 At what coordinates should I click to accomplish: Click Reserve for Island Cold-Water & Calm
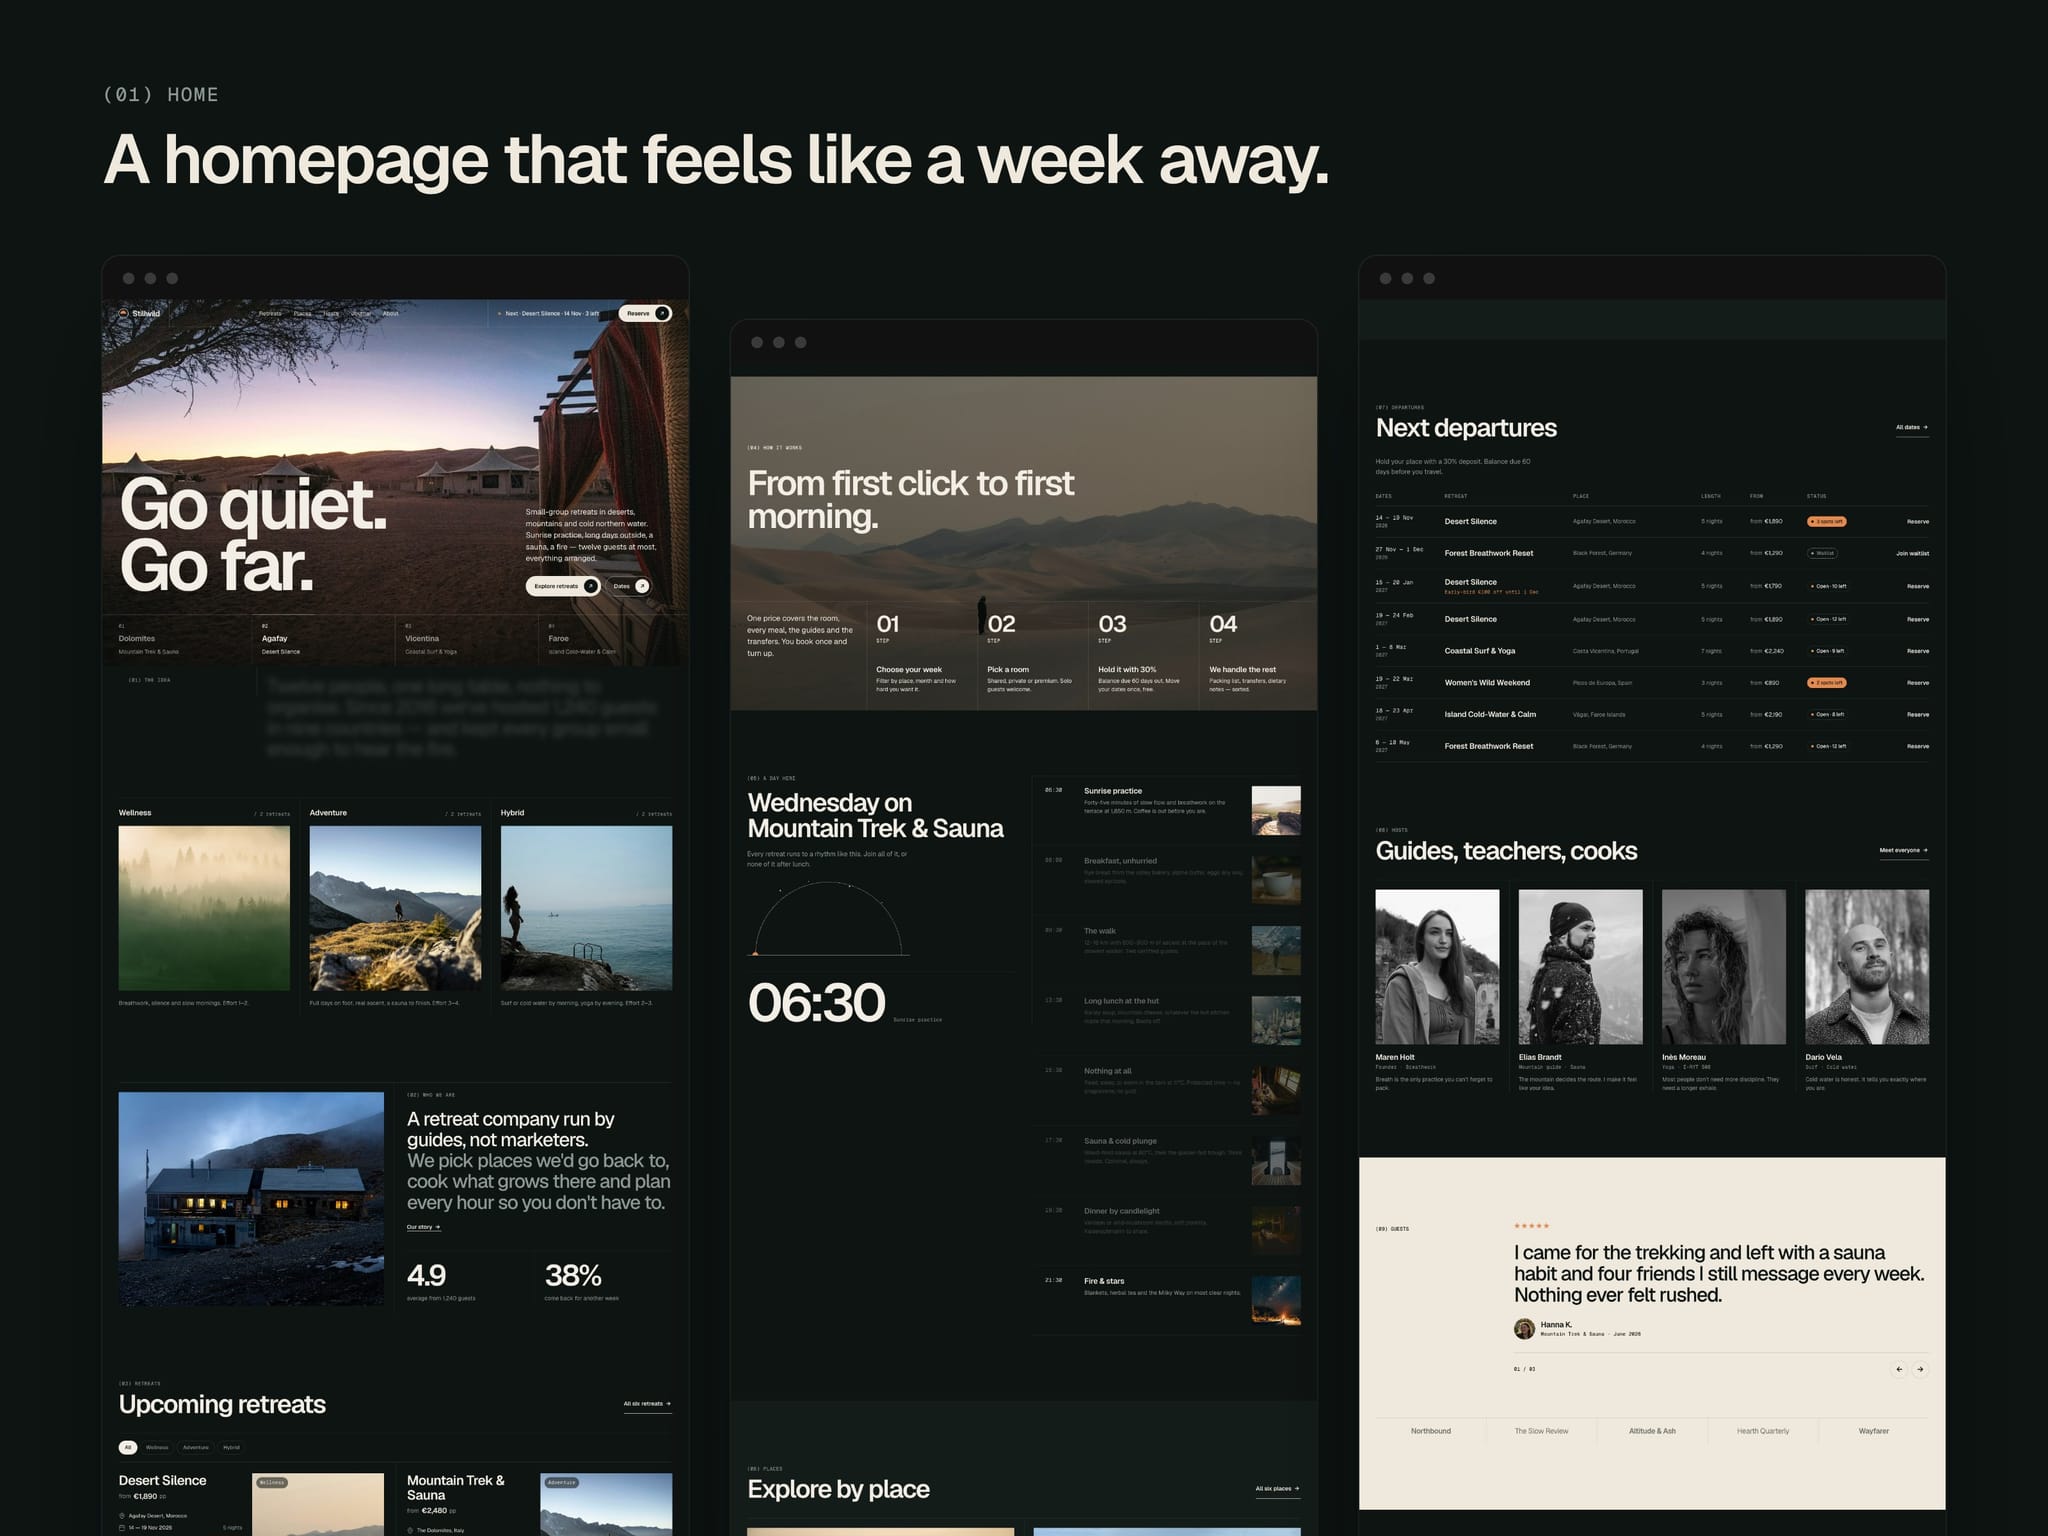coord(1917,714)
